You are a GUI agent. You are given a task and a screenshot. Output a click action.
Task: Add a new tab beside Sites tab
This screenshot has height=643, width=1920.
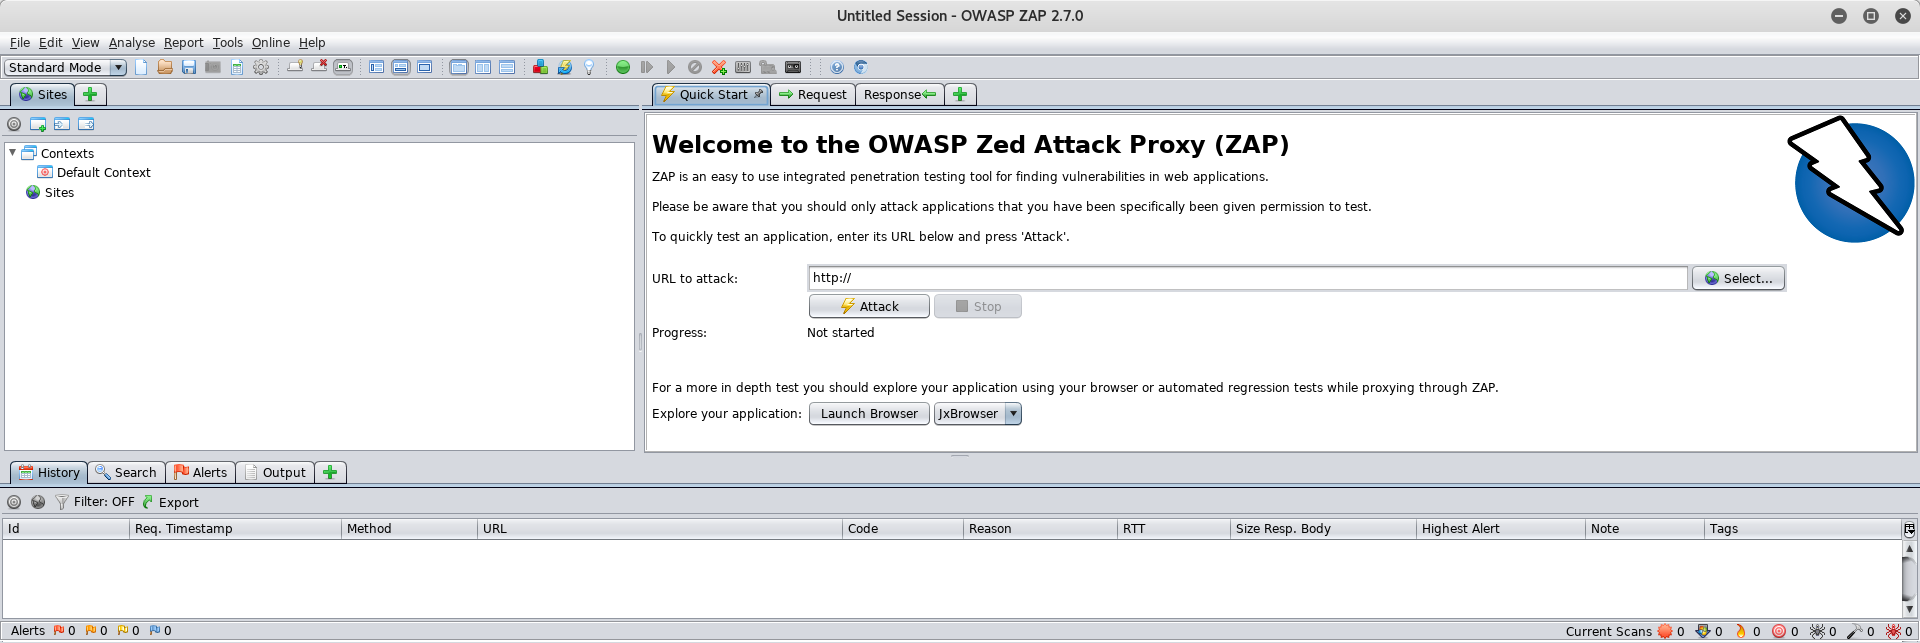click(x=90, y=94)
